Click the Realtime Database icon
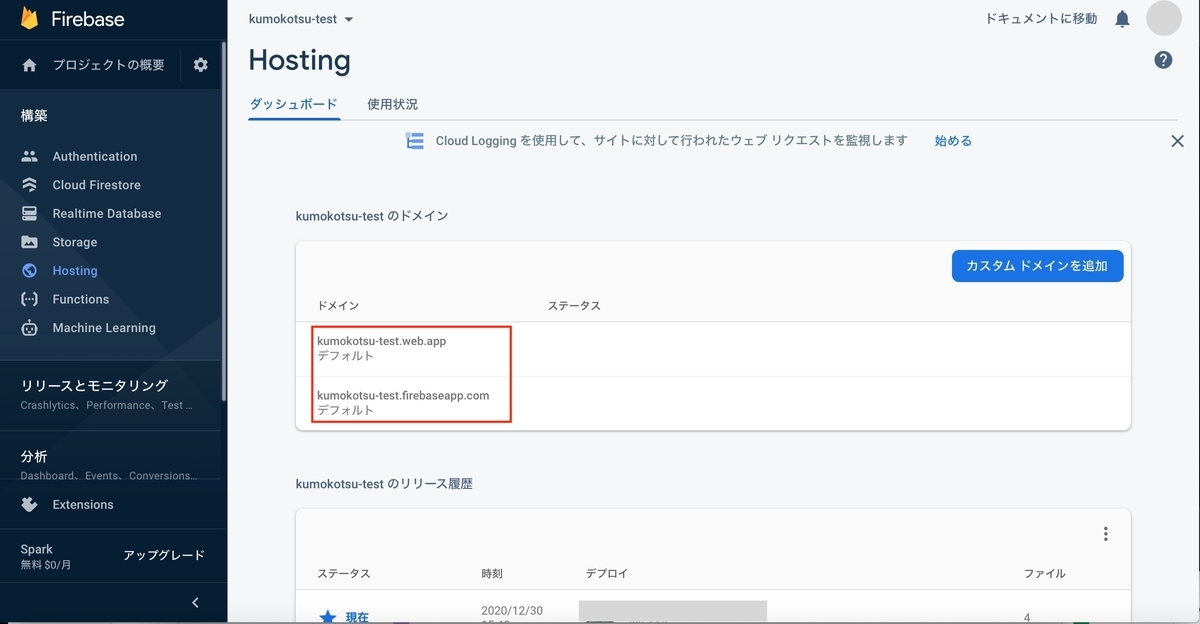Viewport: 1200px width, 624px height. click(x=29, y=214)
